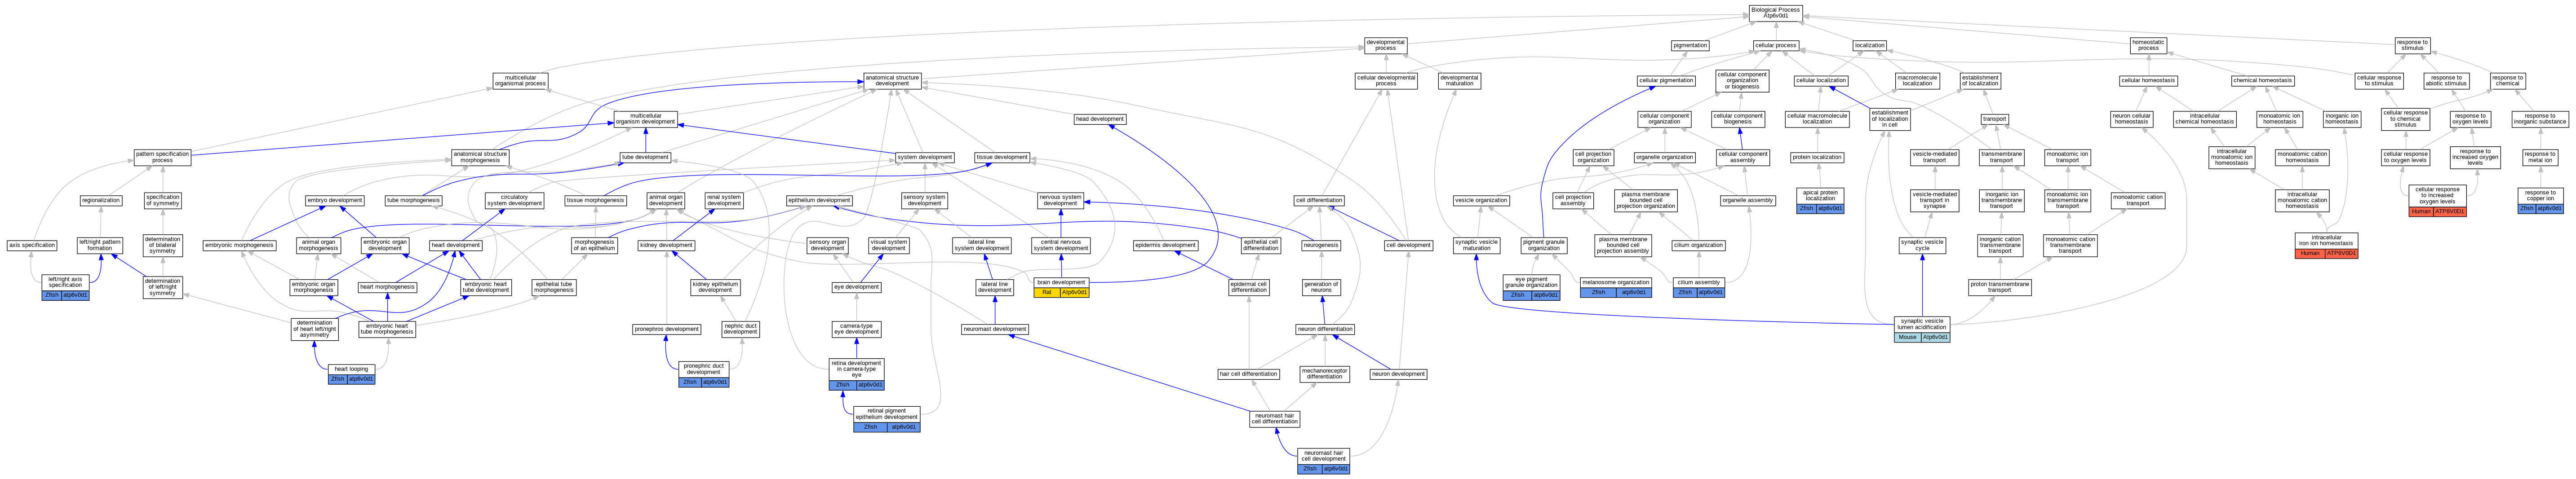
Task: Click the root 'Biological Process Atp6v0d1' node
Action: (x=1776, y=13)
